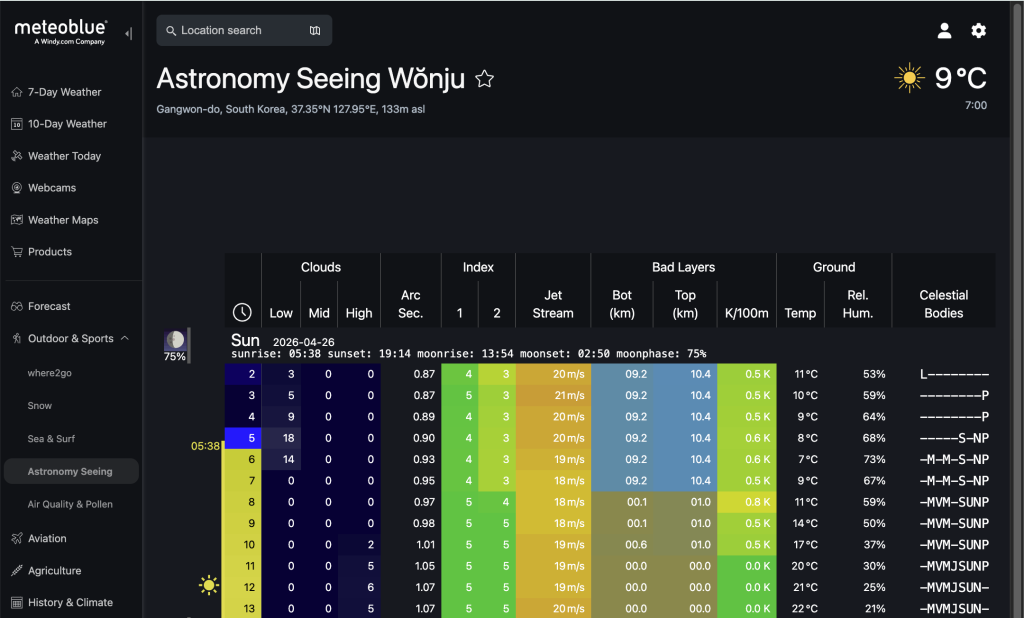Click the map icon in search bar
Screen dimensions: 1024x618
[x=315, y=31]
